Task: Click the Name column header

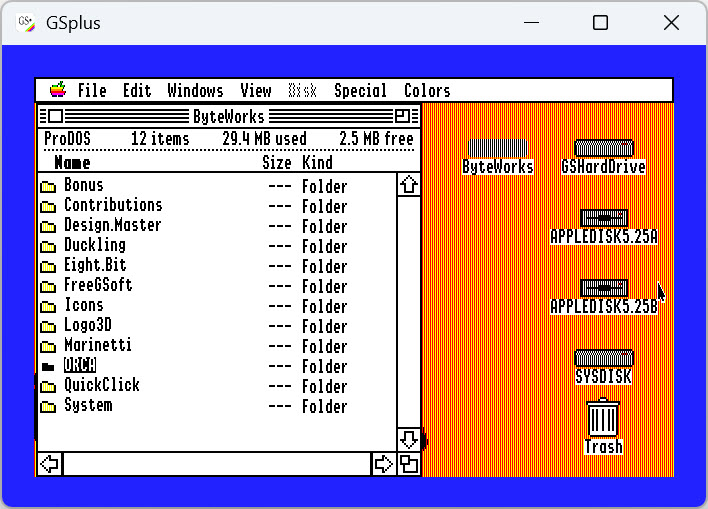Action: (72, 163)
